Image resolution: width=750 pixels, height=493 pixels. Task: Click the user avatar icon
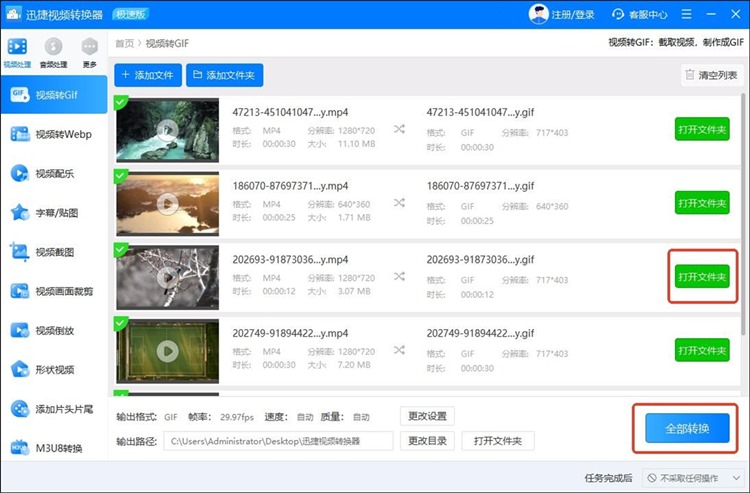click(538, 14)
